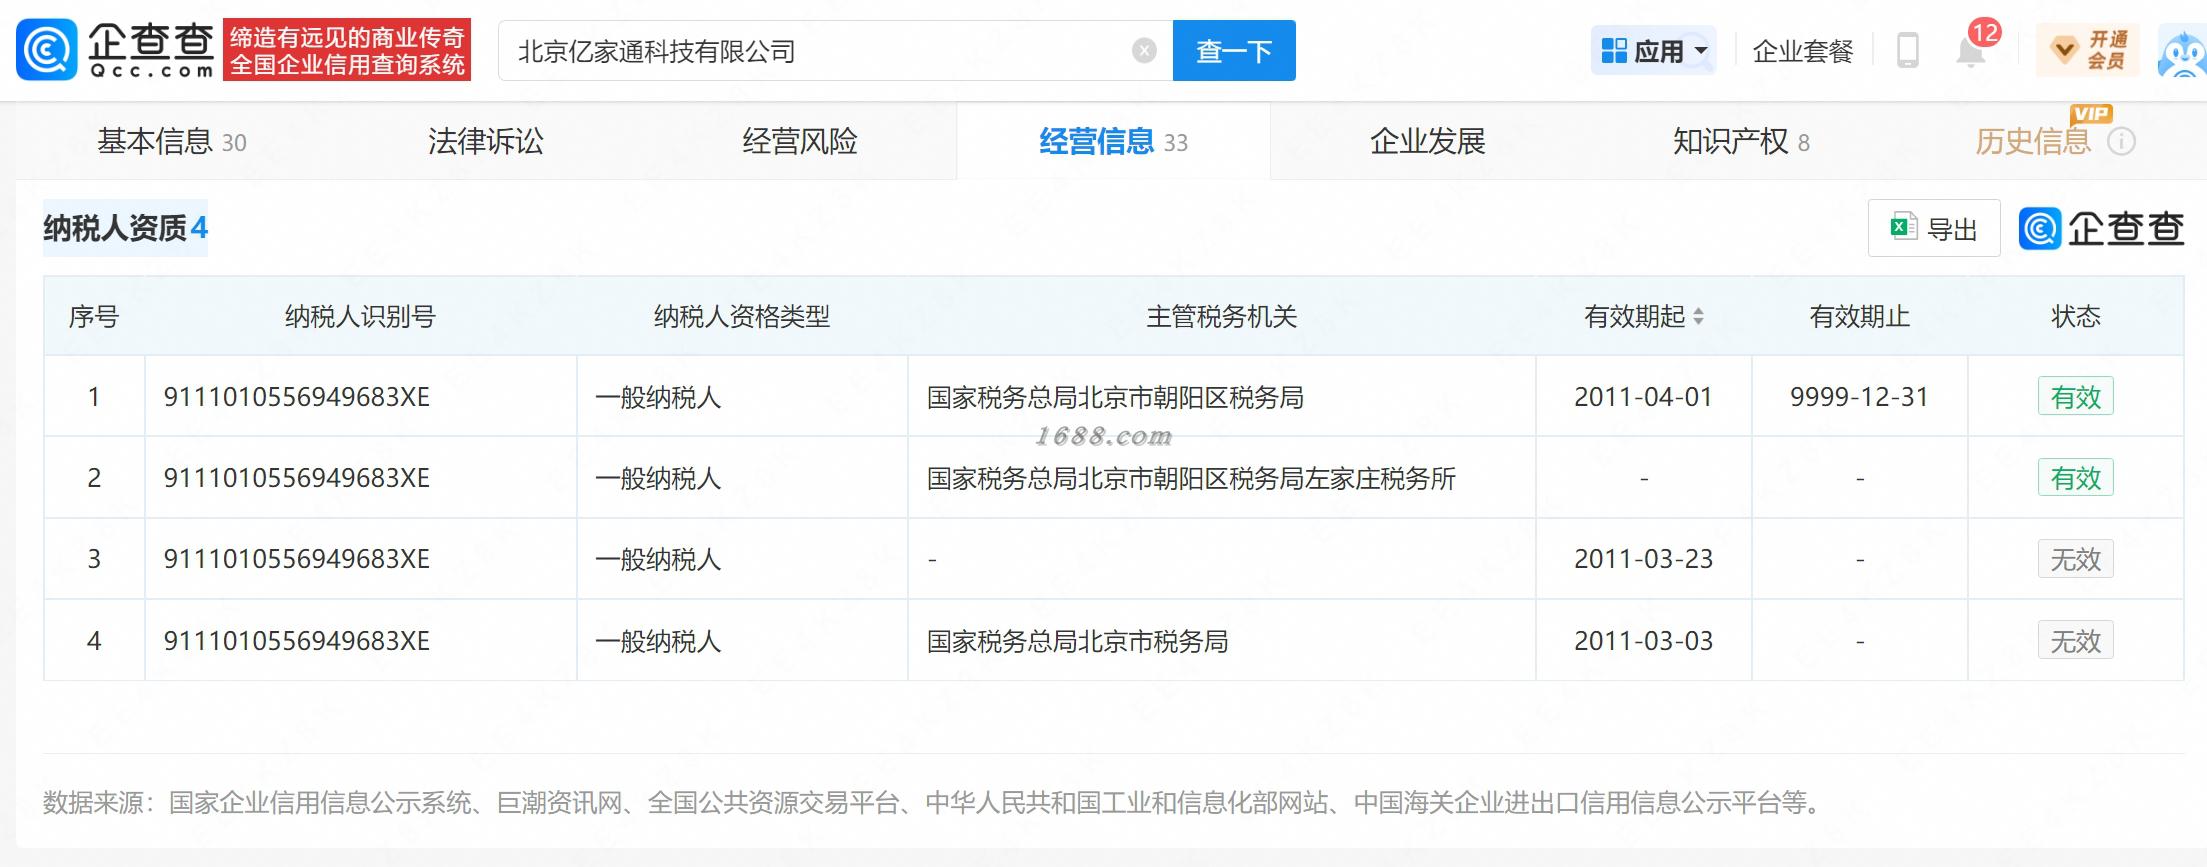The height and width of the screenshot is (867, 2207).
Task: Open the 历史信息 VIP tab
Action: click(x=2033, y=142)
